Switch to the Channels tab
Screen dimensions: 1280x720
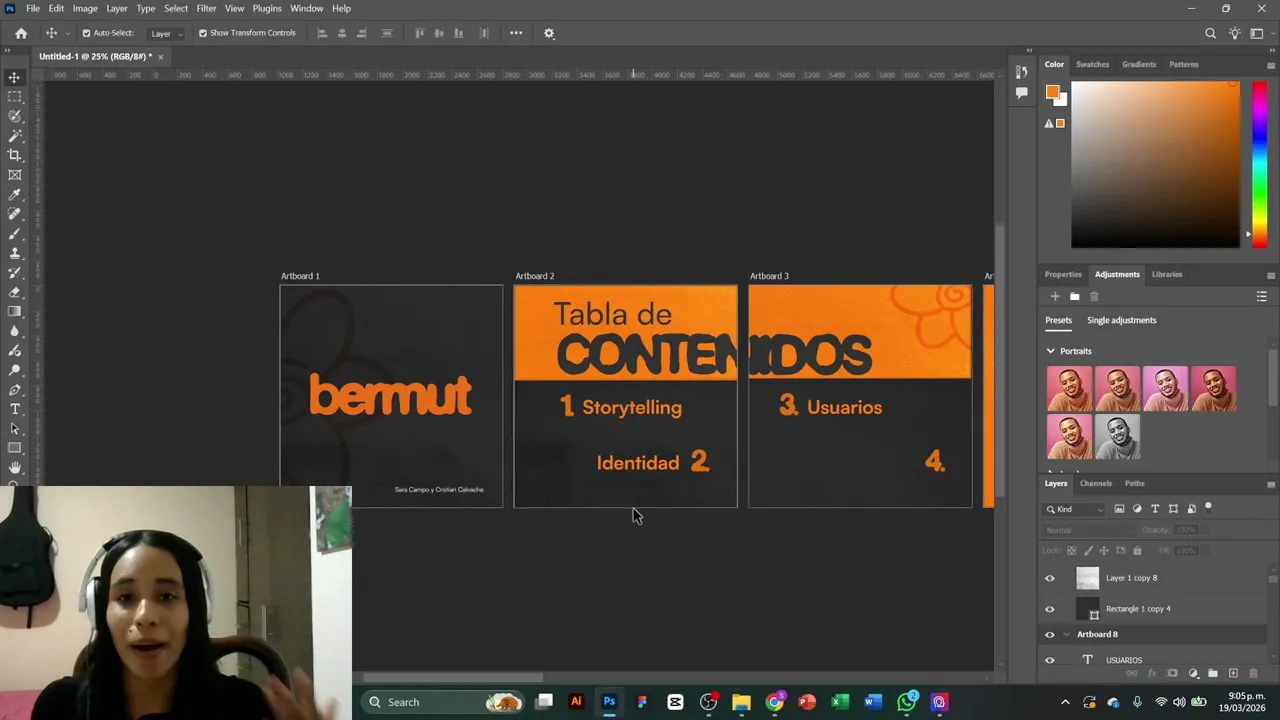coord(1095,483)
